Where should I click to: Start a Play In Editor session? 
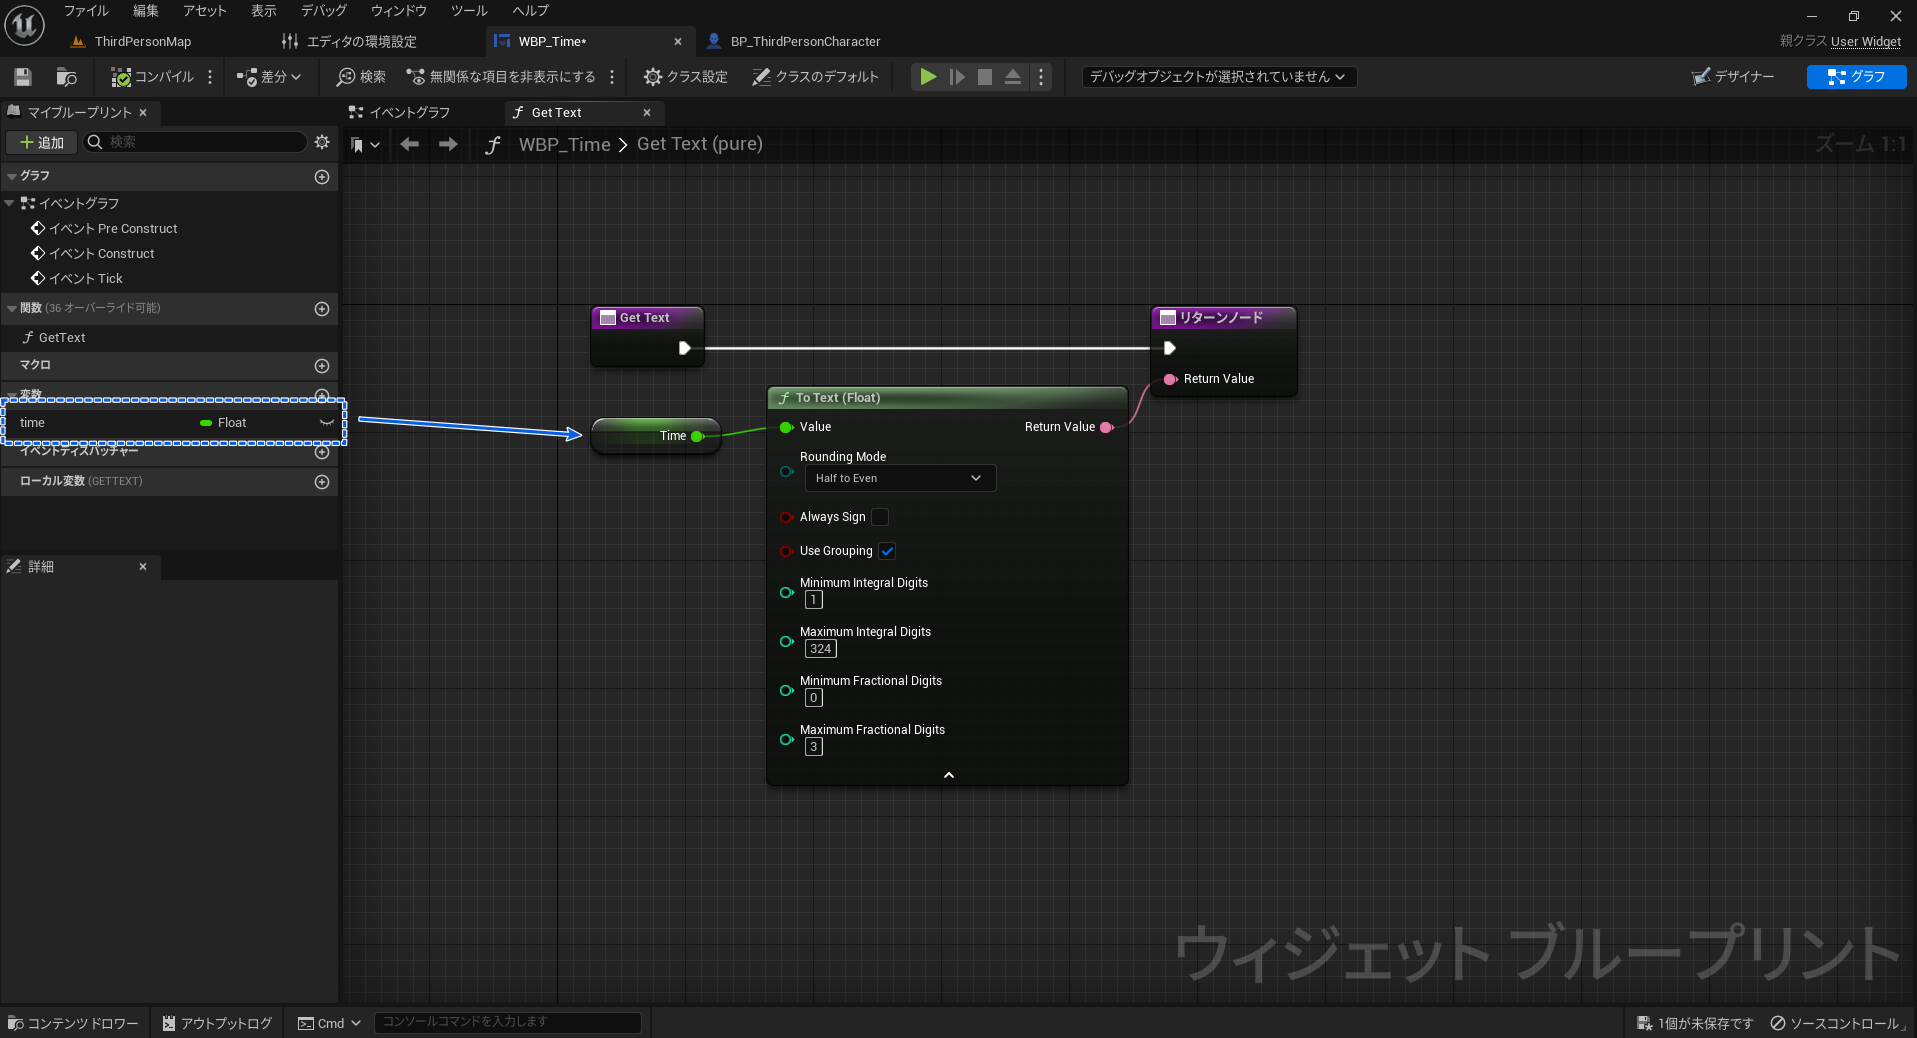(x=927, y=77)
